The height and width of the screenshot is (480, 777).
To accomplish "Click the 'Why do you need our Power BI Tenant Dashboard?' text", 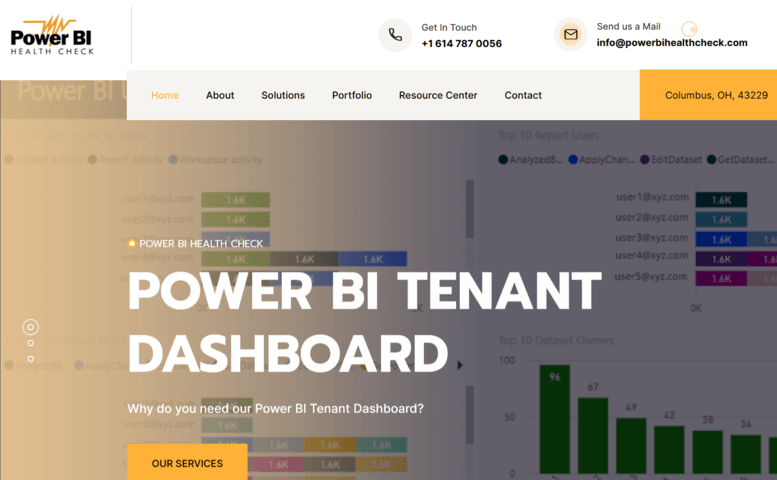I will pos(276,409).
